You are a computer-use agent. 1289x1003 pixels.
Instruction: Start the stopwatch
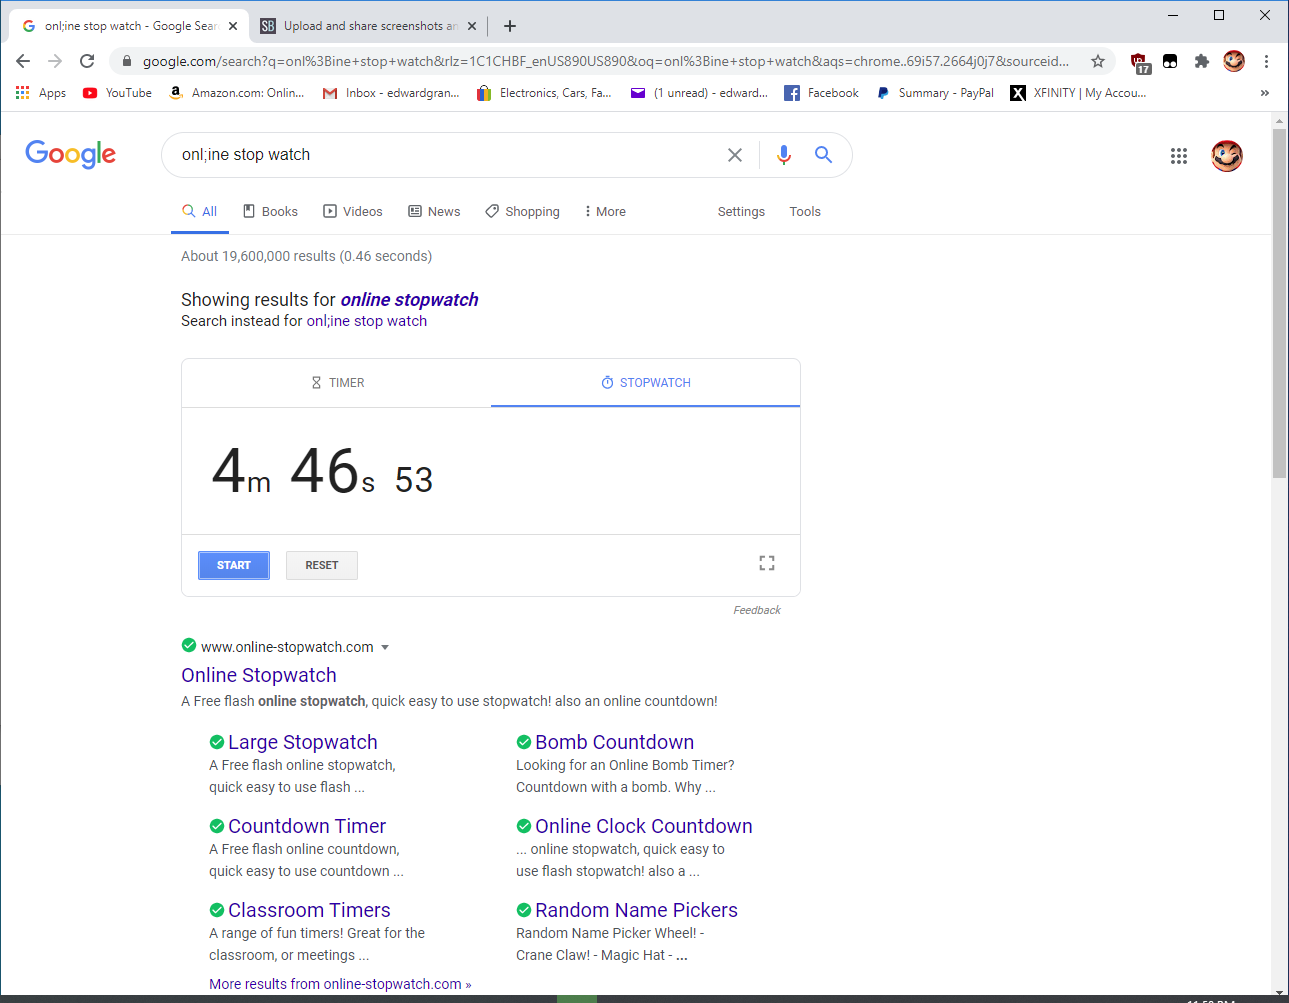234,565
